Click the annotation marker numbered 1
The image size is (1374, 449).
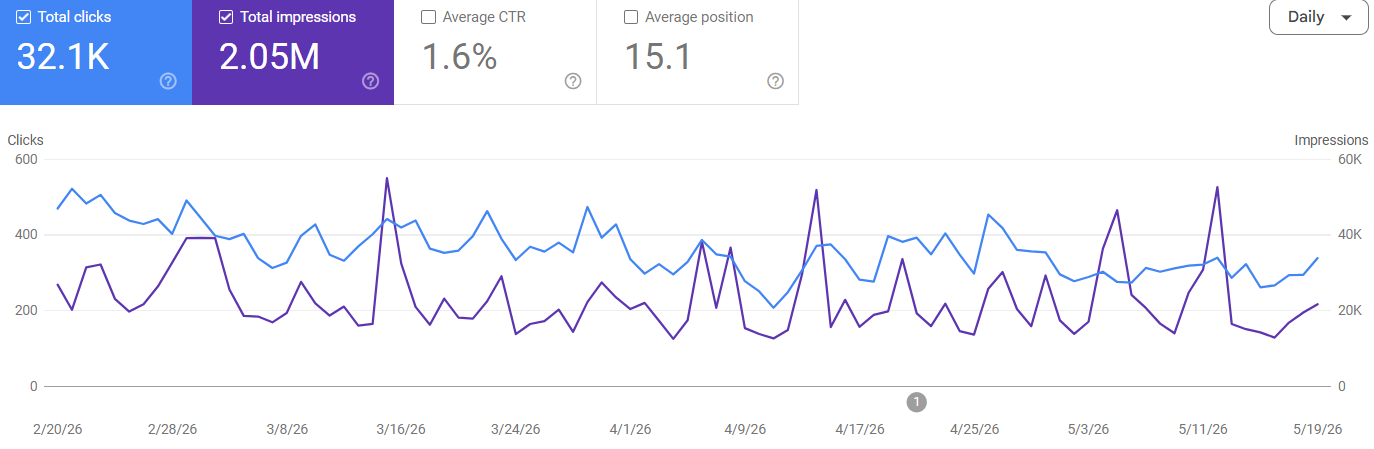click(917, 402)
